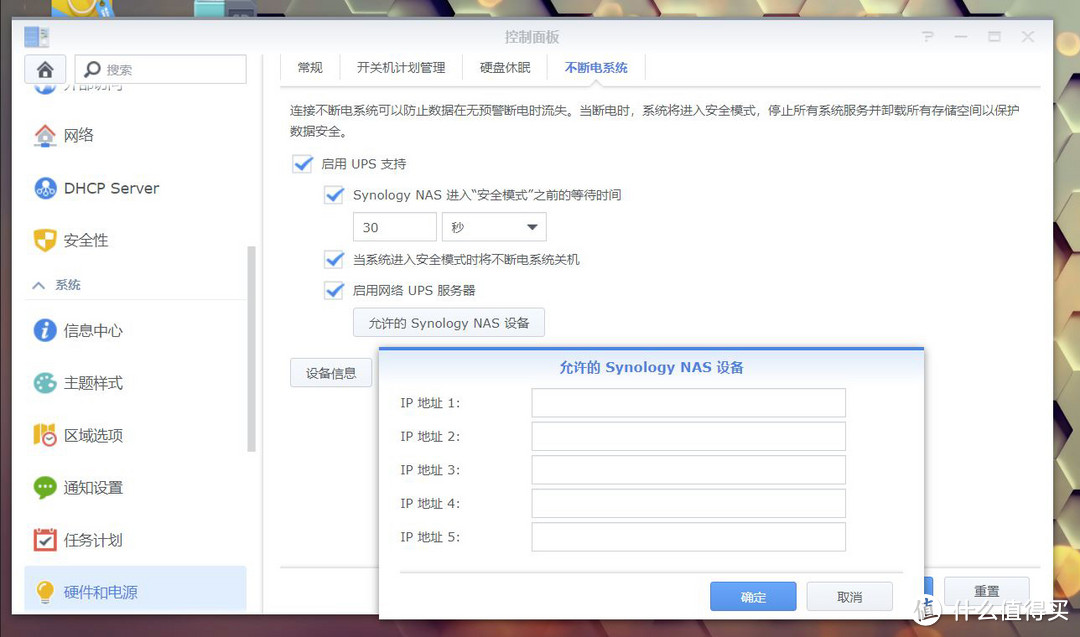Screen dimensions: 1080x637
Task: Select 硬件和电源 in the sidebar
Action: point(135,589)
